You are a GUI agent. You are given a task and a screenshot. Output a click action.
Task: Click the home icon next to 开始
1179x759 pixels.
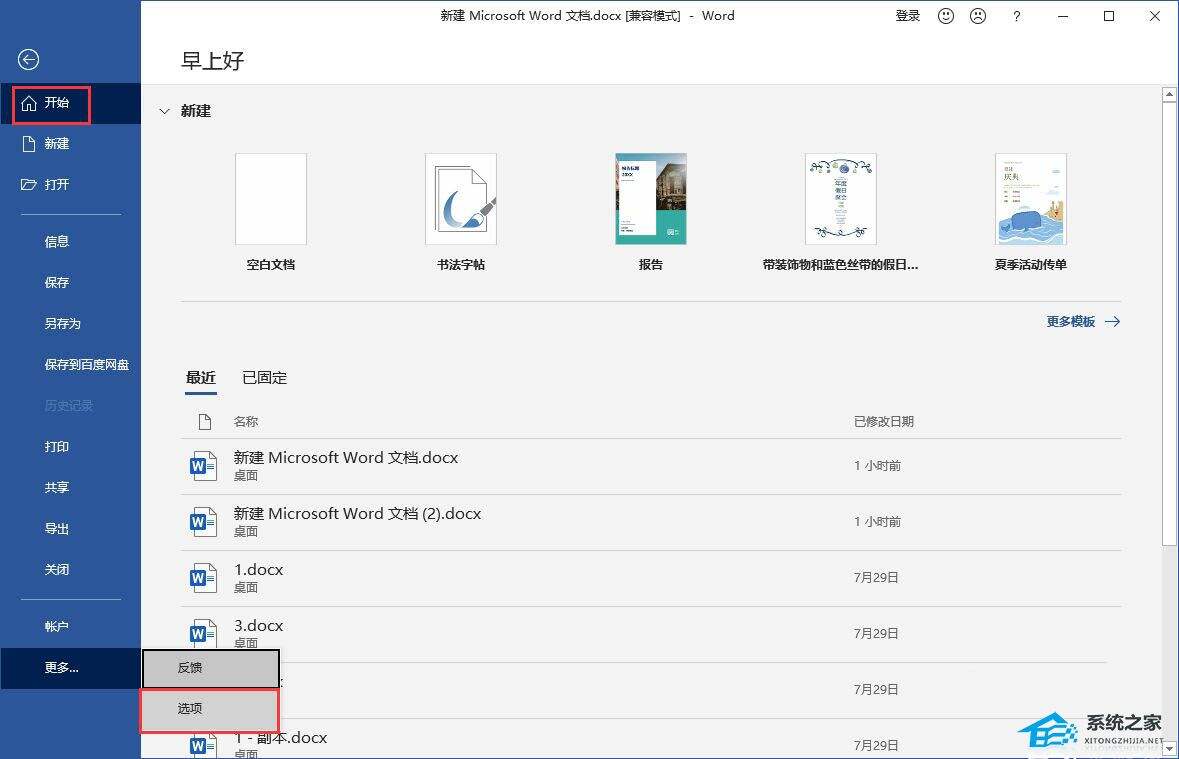tap(29, 103)
